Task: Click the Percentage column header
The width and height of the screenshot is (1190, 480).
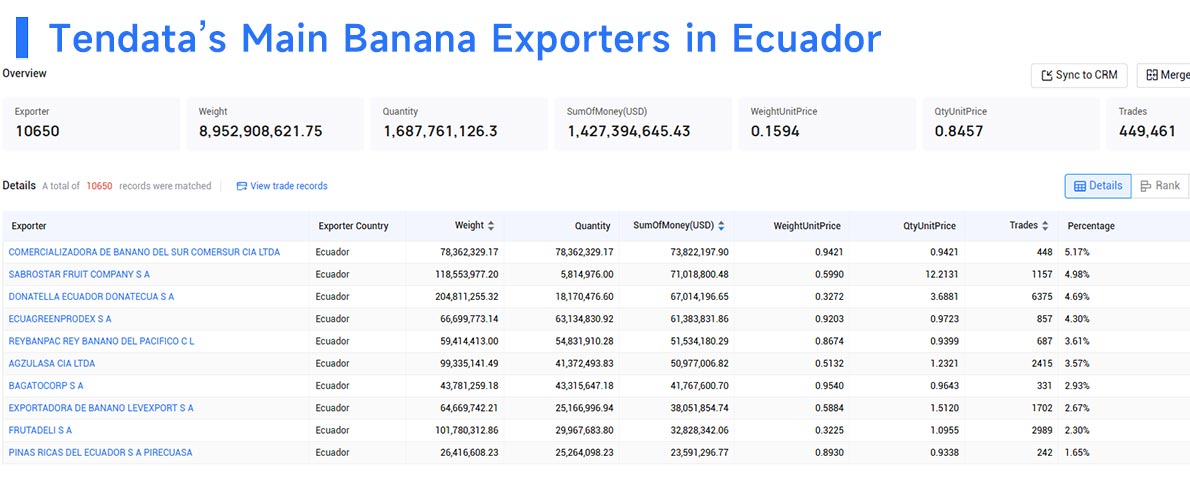Action: click(x=1091, y=226)
